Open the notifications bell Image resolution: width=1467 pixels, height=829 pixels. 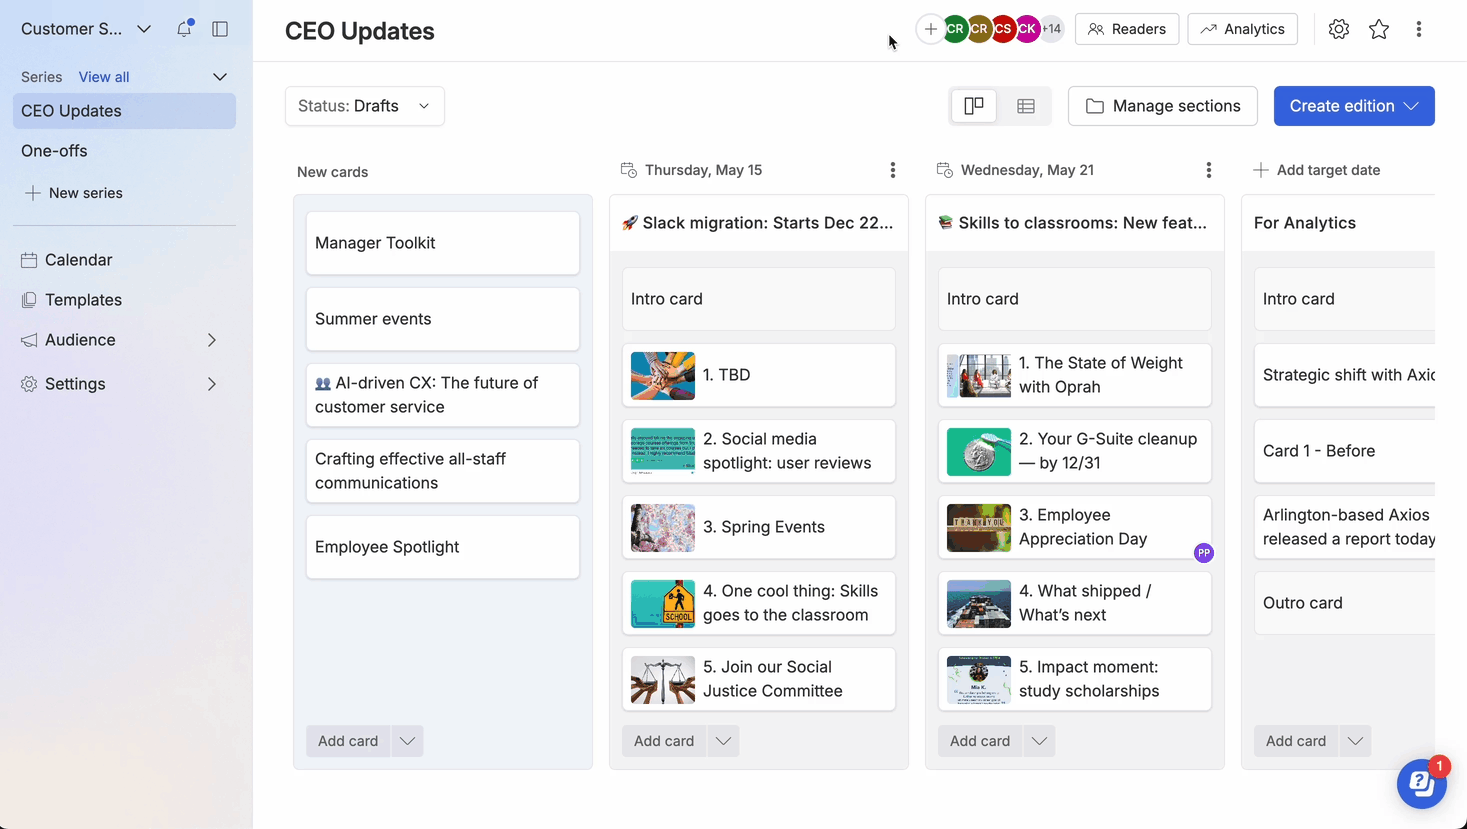pyautogui.click(x=184, y=29)
